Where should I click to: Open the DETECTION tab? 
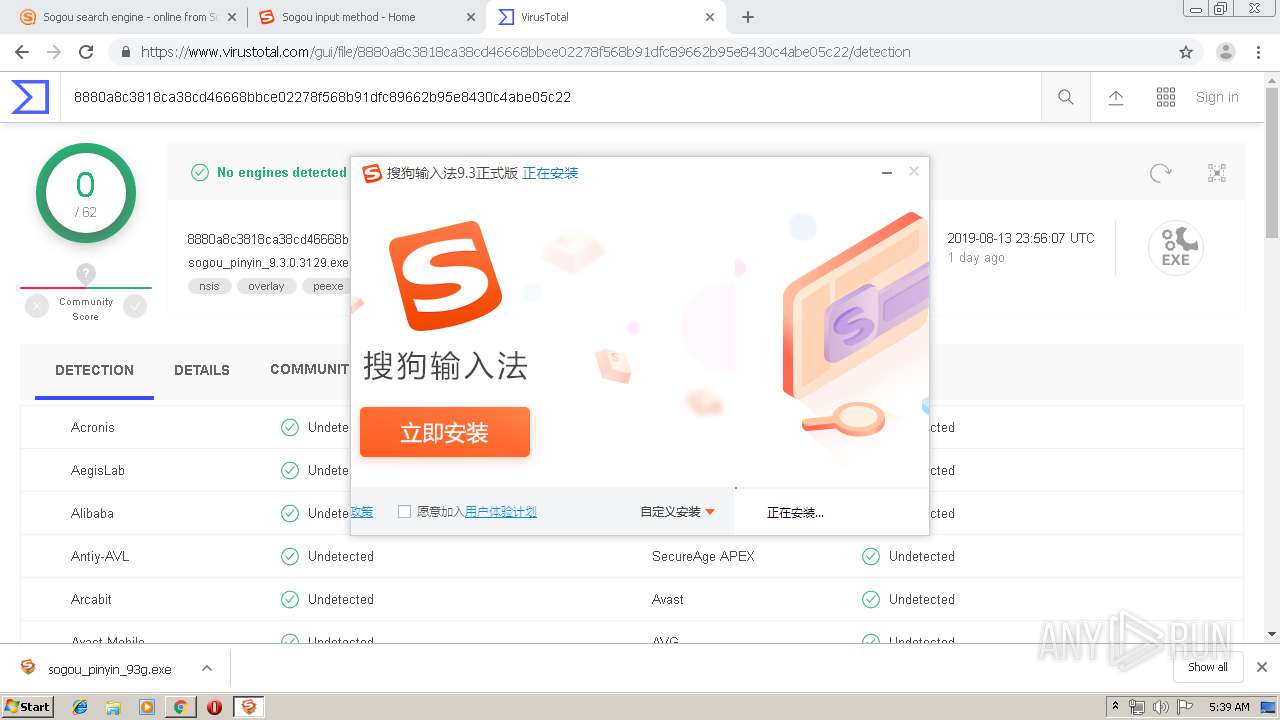pyautogui.click(x=94, y=370)
